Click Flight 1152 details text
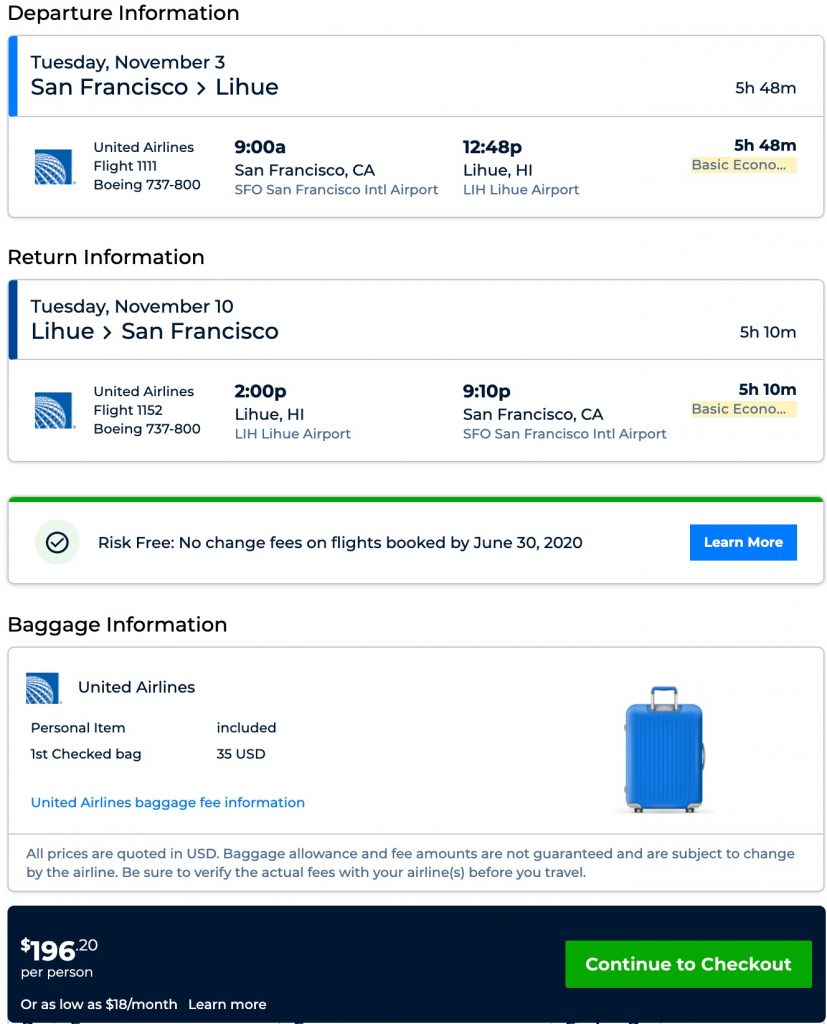The height and width of the screenshot is (1024, 827). [127, 410]
